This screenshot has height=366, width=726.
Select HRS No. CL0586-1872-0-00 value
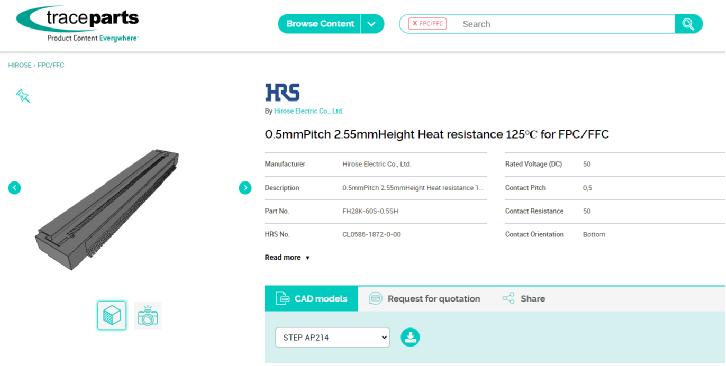371,234
